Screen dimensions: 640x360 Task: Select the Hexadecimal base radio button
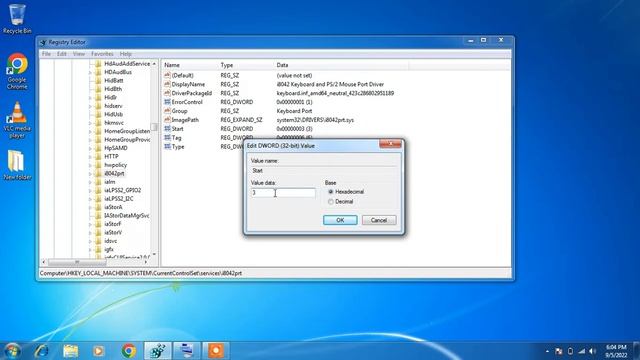click(331, 192)
